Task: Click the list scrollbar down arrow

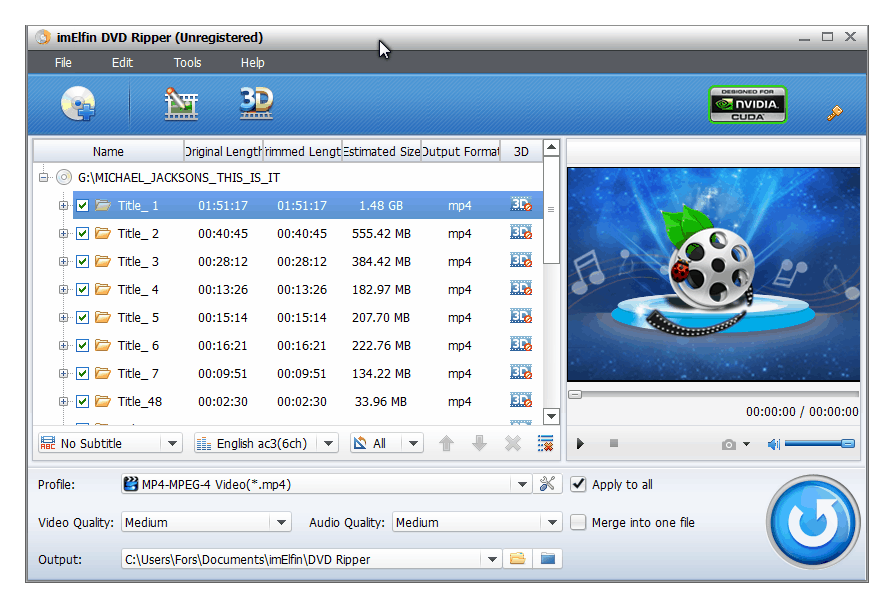Action: pos(551,416)
